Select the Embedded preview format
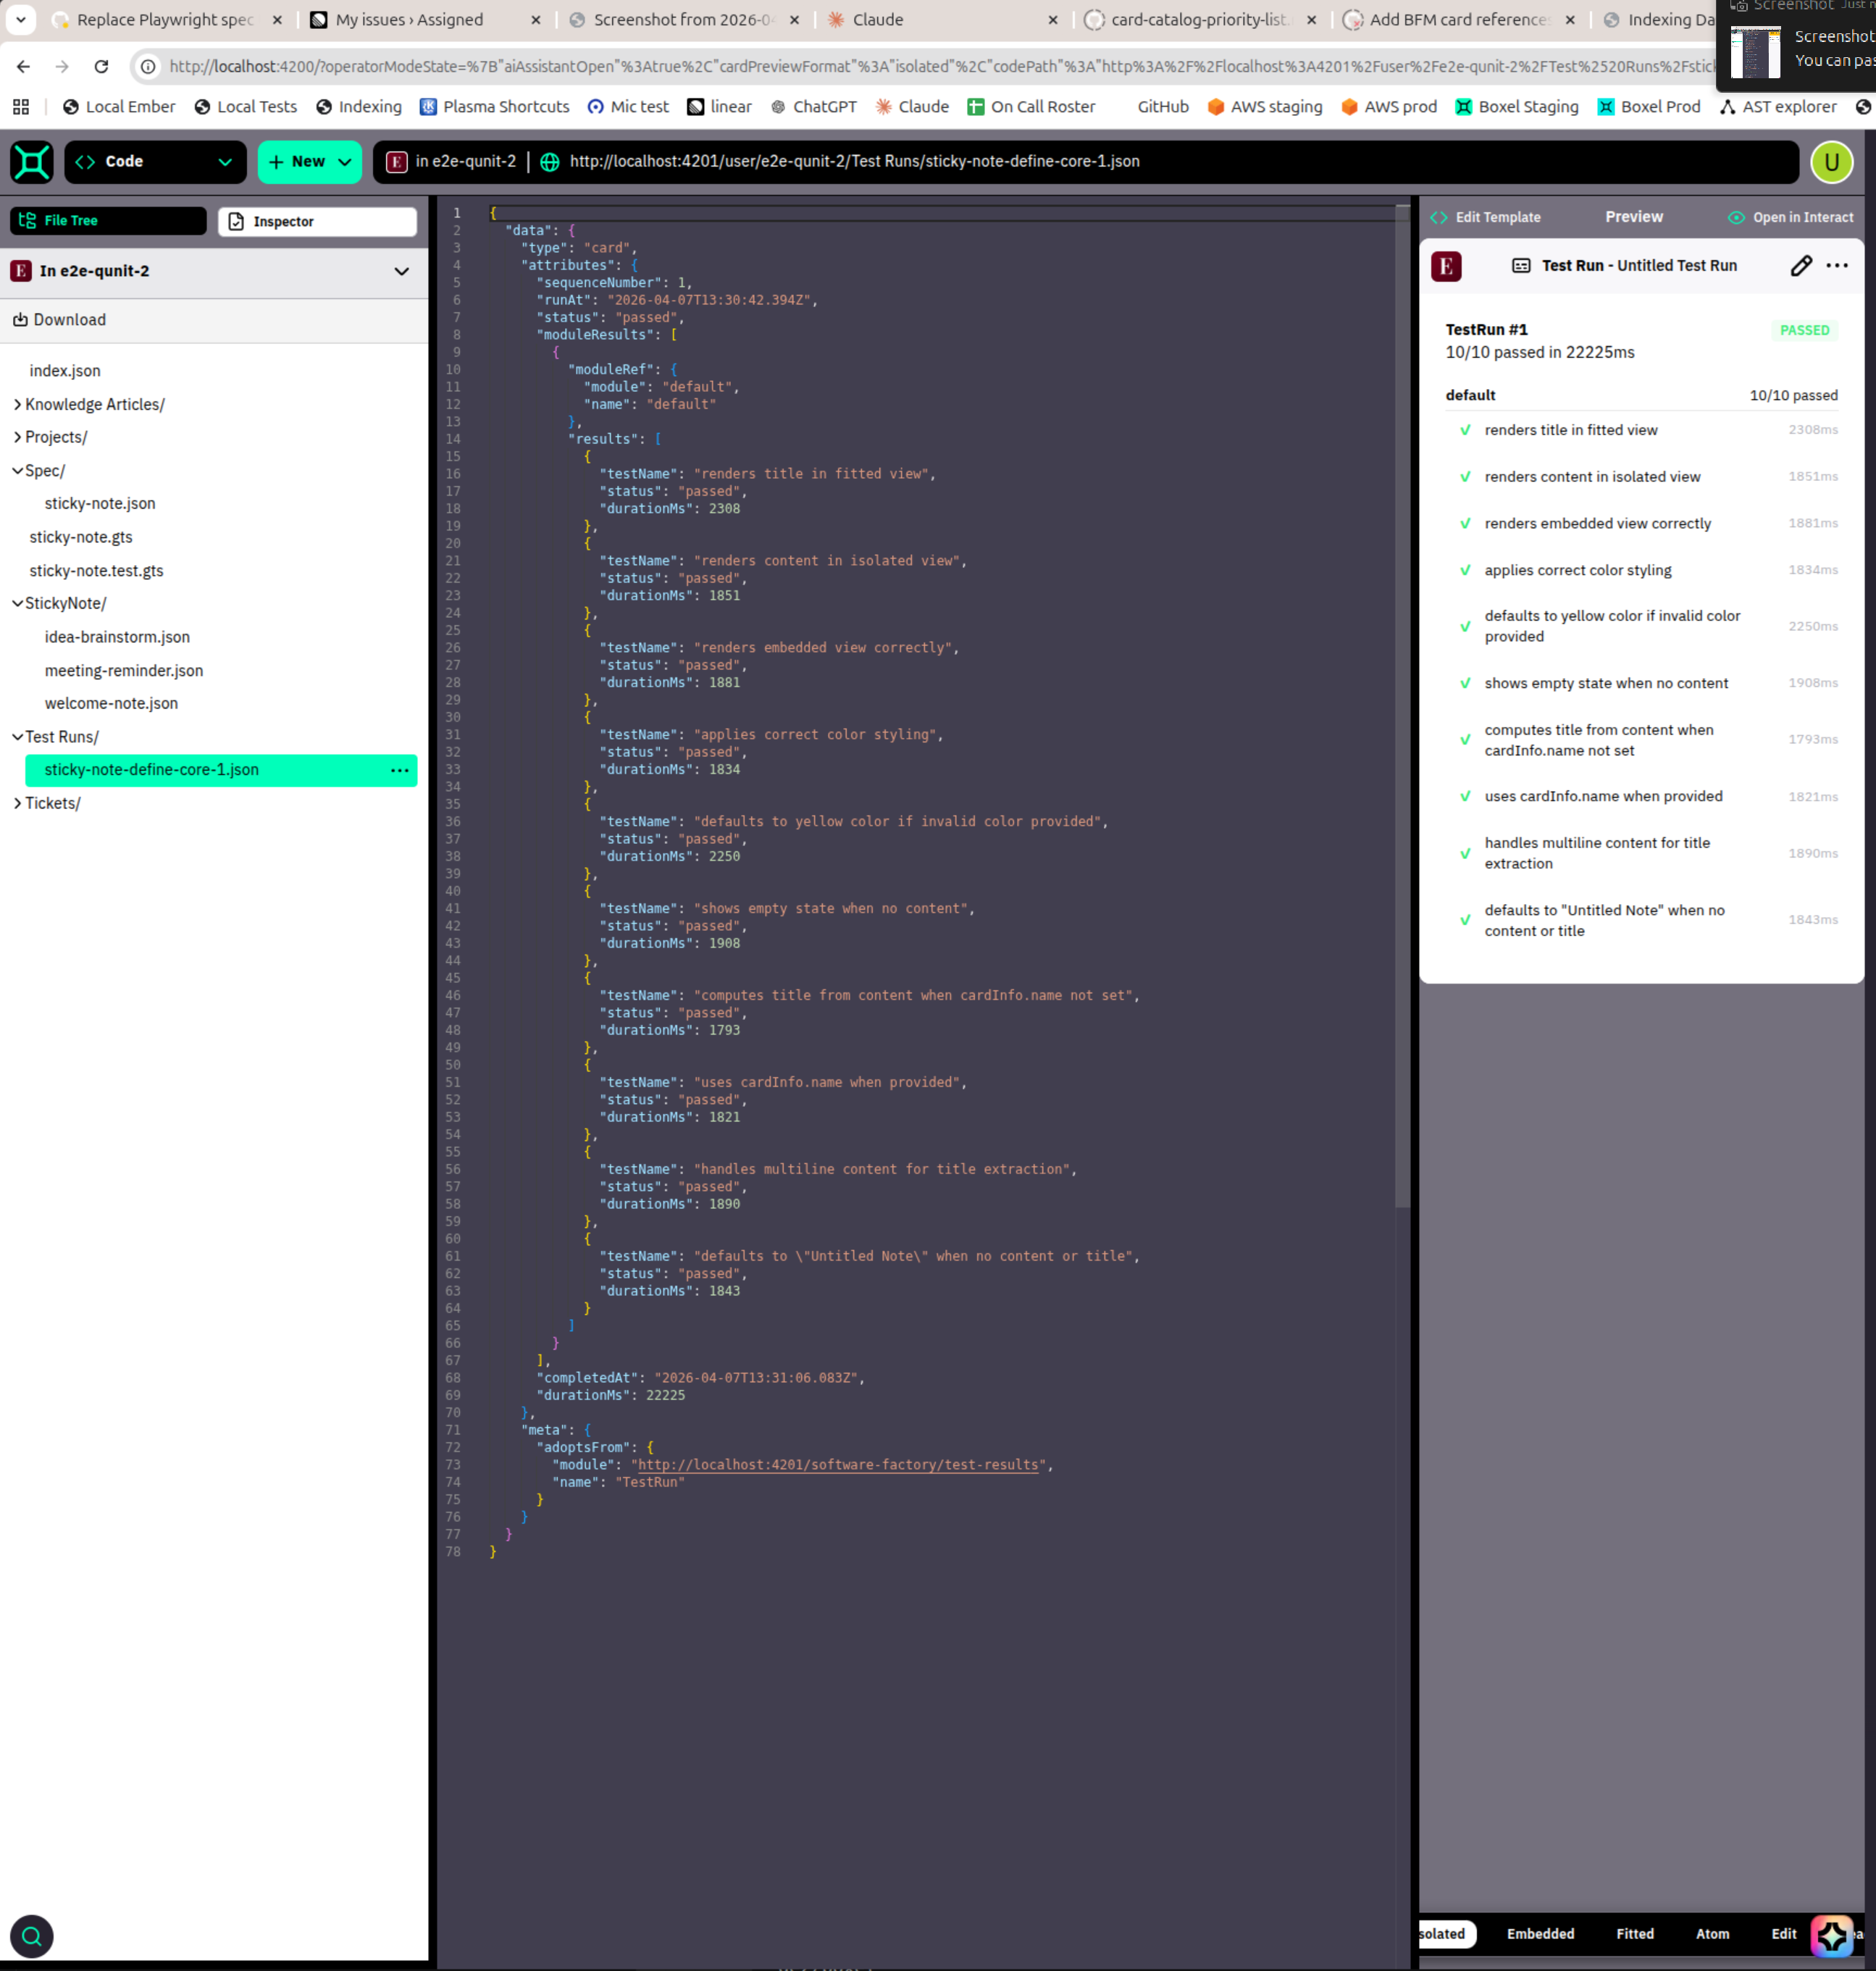The image size is (1876, 1971). pos(1540,1934)
